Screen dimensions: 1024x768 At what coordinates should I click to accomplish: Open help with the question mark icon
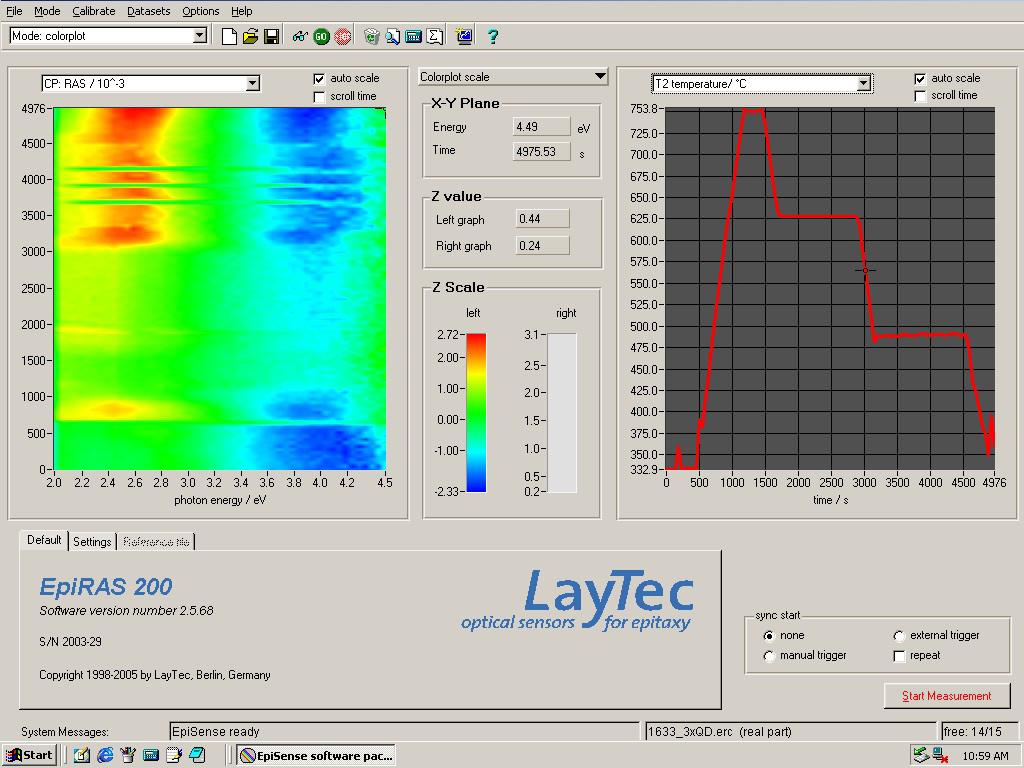[x=493, y=37]
